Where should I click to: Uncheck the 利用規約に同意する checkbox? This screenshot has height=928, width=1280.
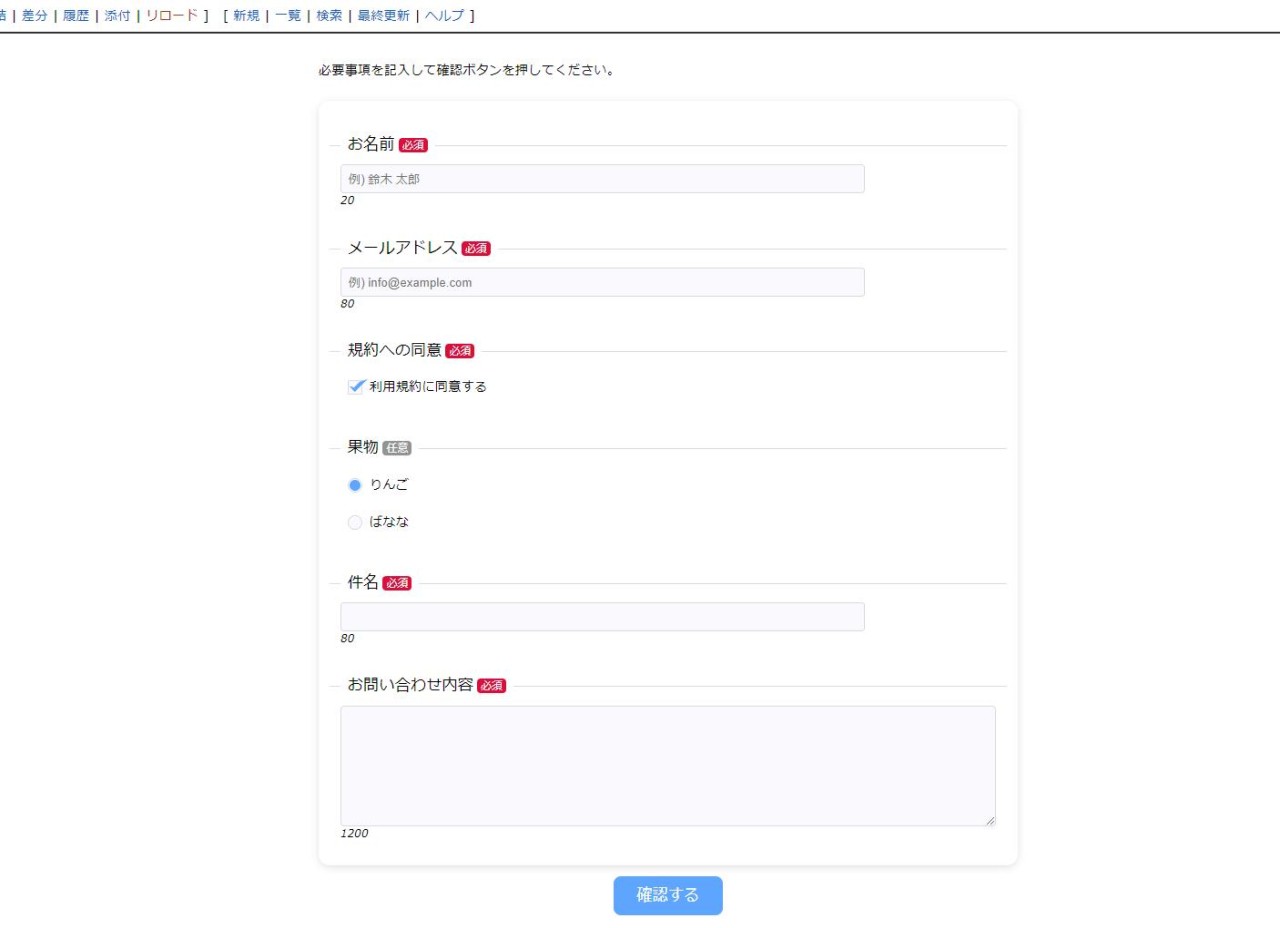pos(355,387)
